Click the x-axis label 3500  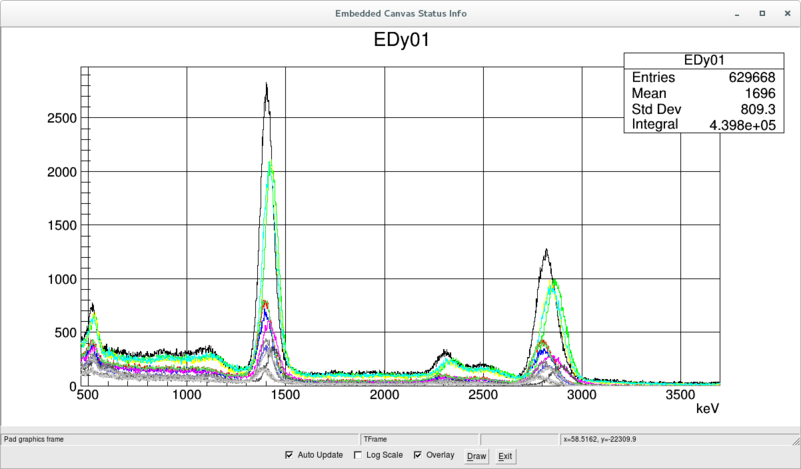click(680, 395)
